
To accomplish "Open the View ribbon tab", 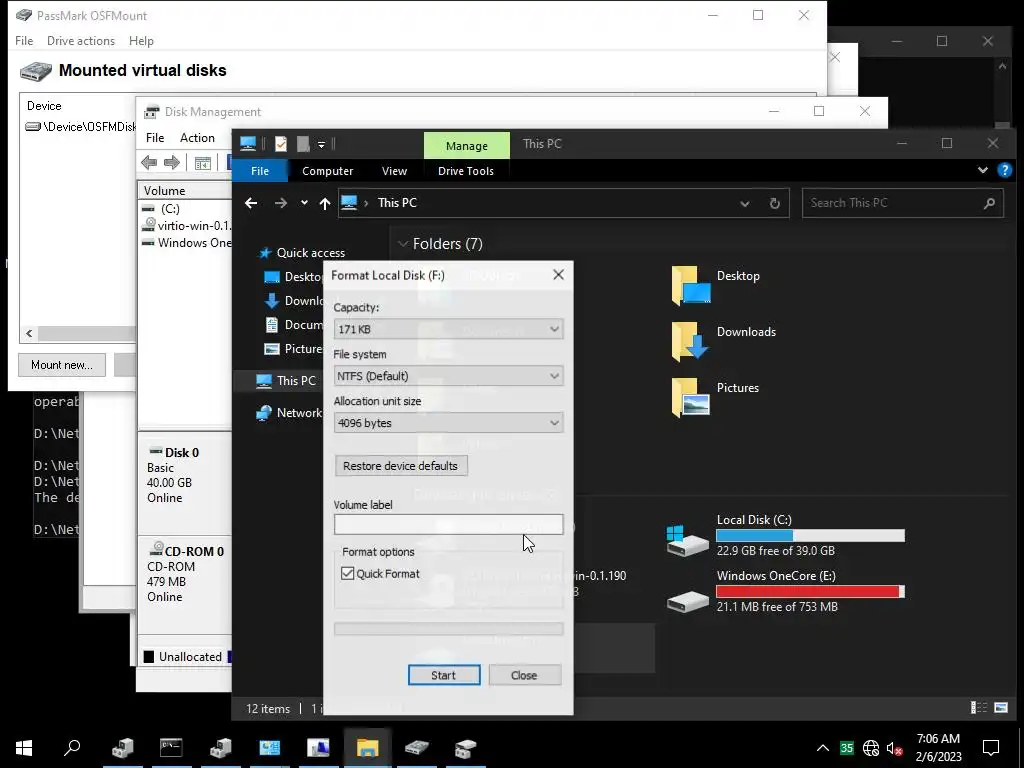I will click(394, 171).
